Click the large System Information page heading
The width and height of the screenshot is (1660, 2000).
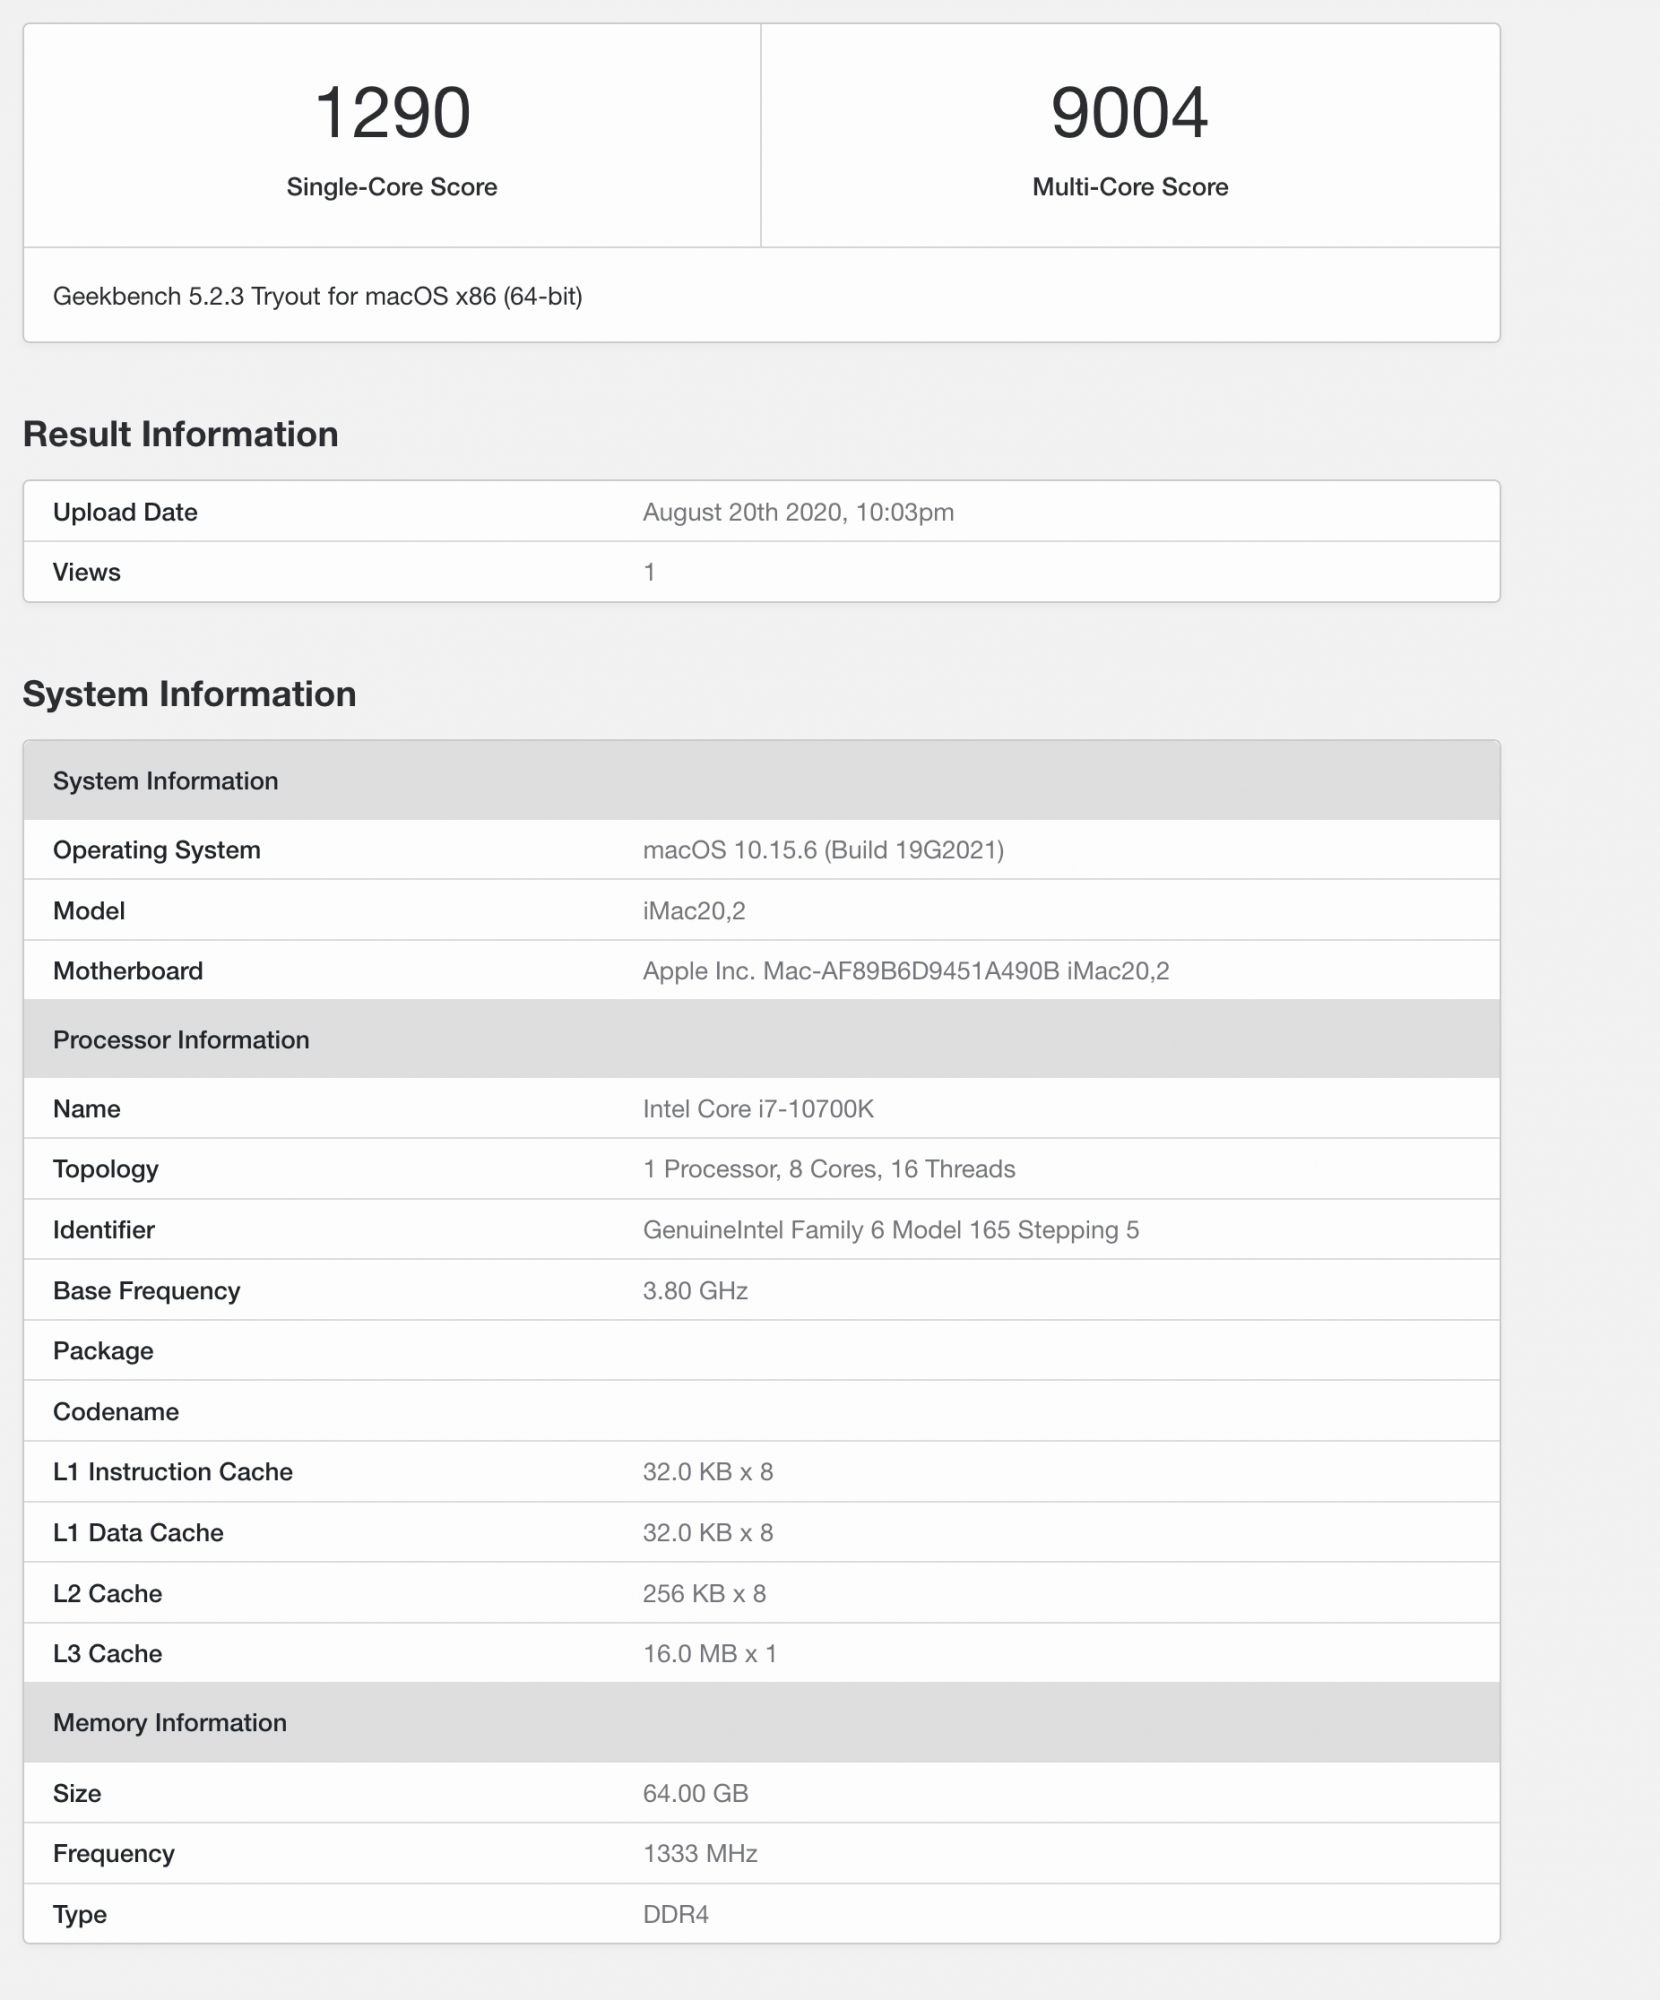[x=189, y=694]
